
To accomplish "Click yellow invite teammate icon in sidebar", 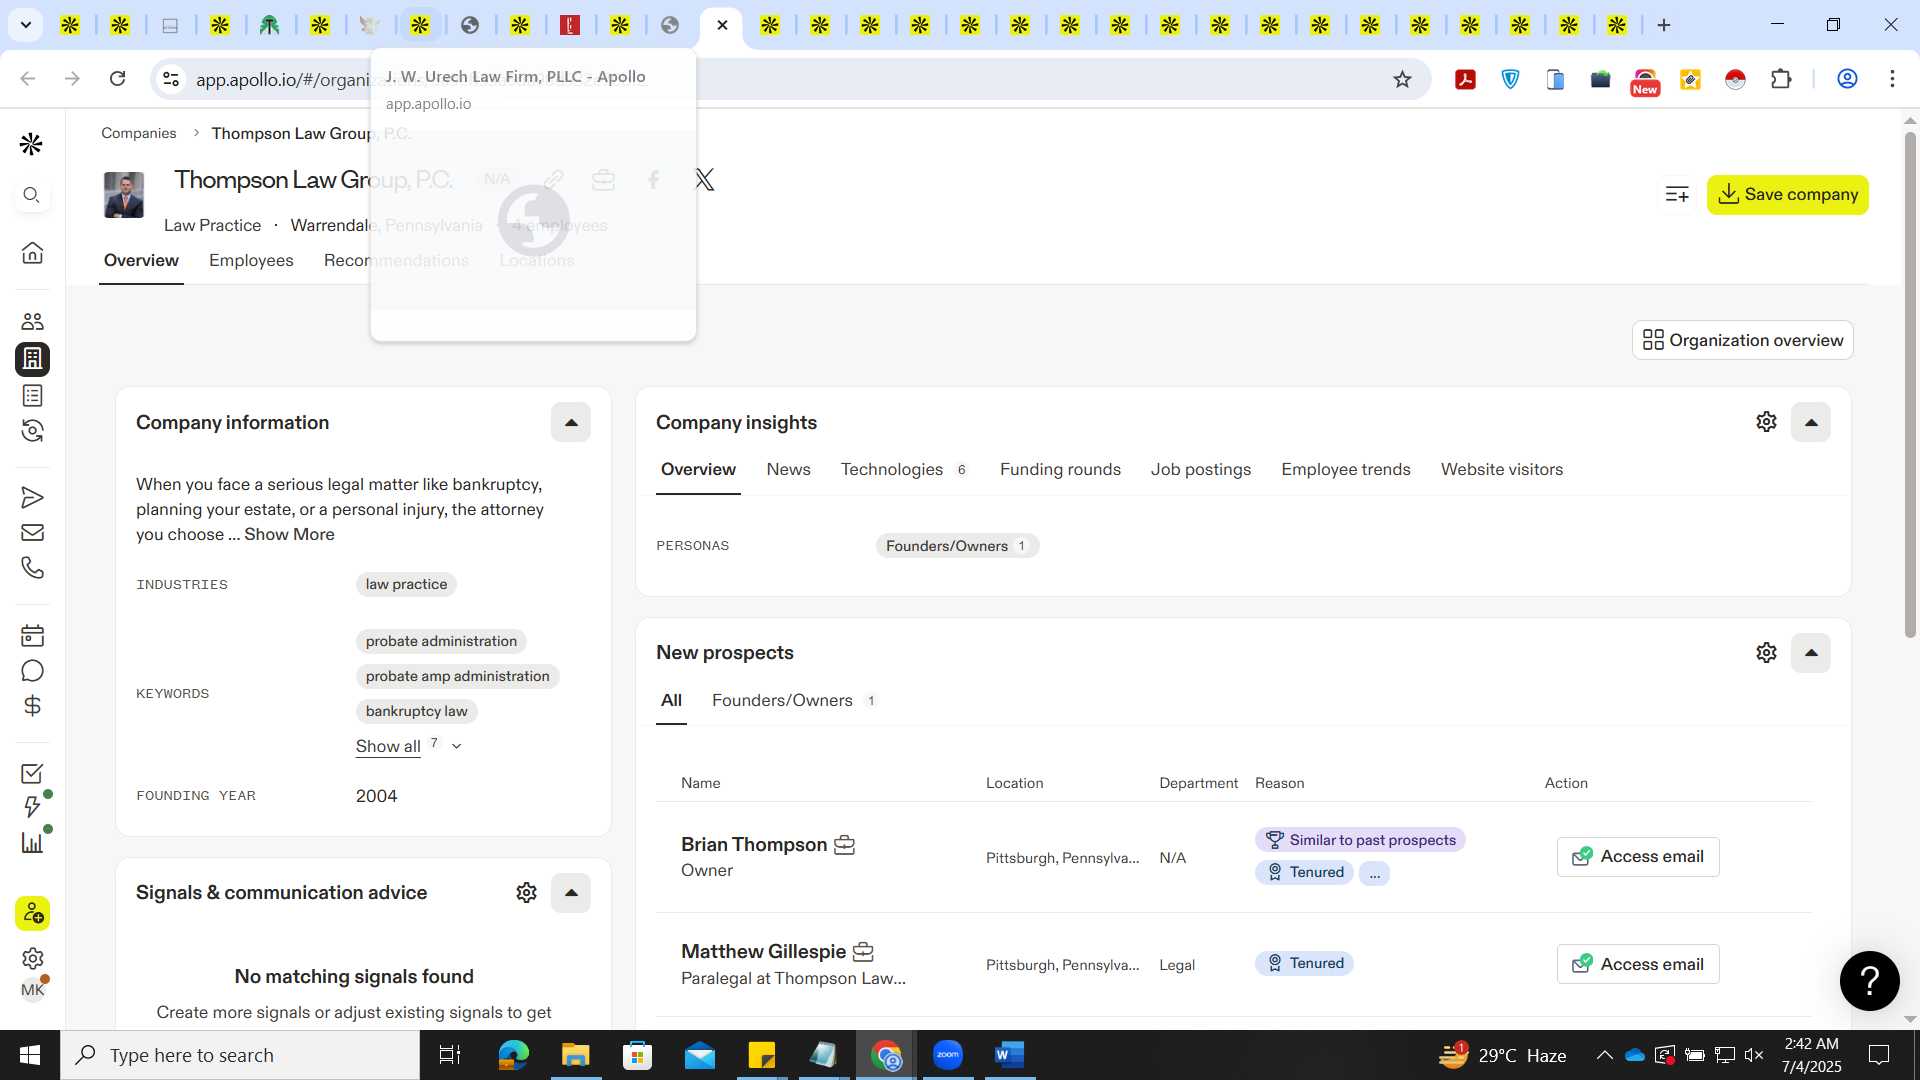I will pos(32,913).
